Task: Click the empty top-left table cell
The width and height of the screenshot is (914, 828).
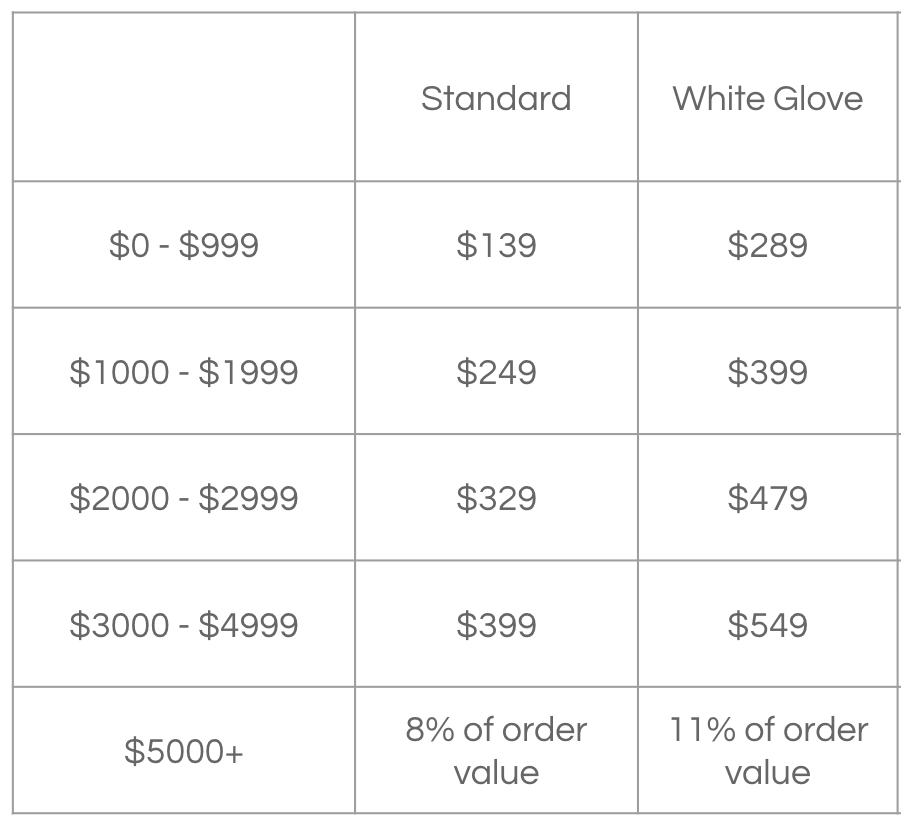Action: click(184, 97)
